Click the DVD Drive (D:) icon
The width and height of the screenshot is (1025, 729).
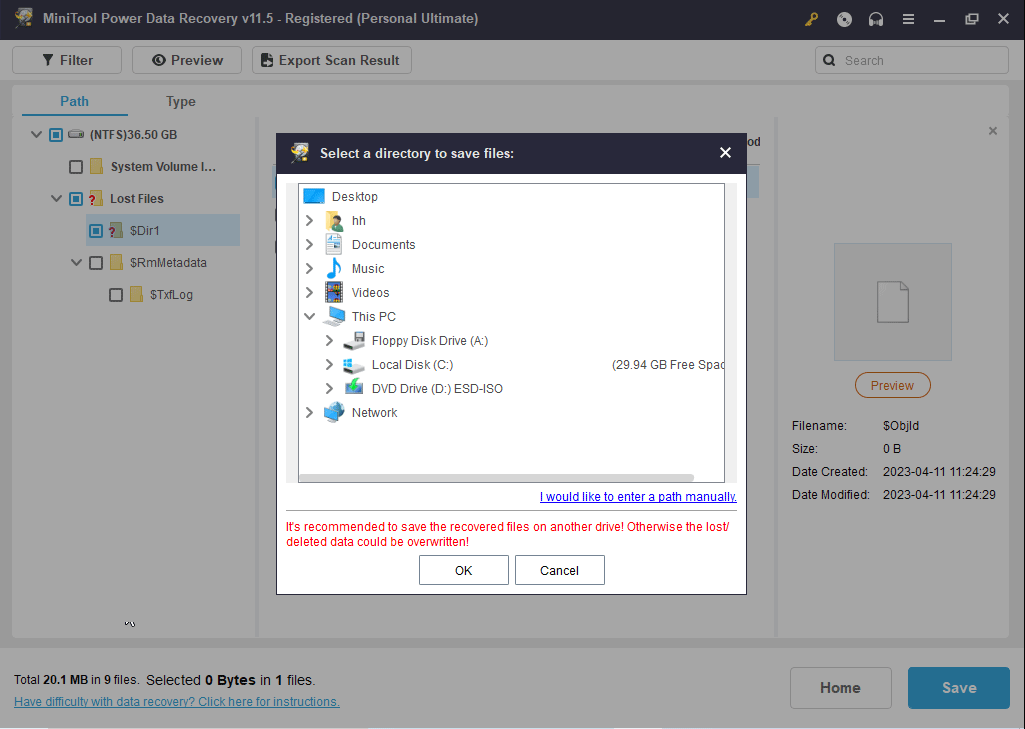coord(354,387)
